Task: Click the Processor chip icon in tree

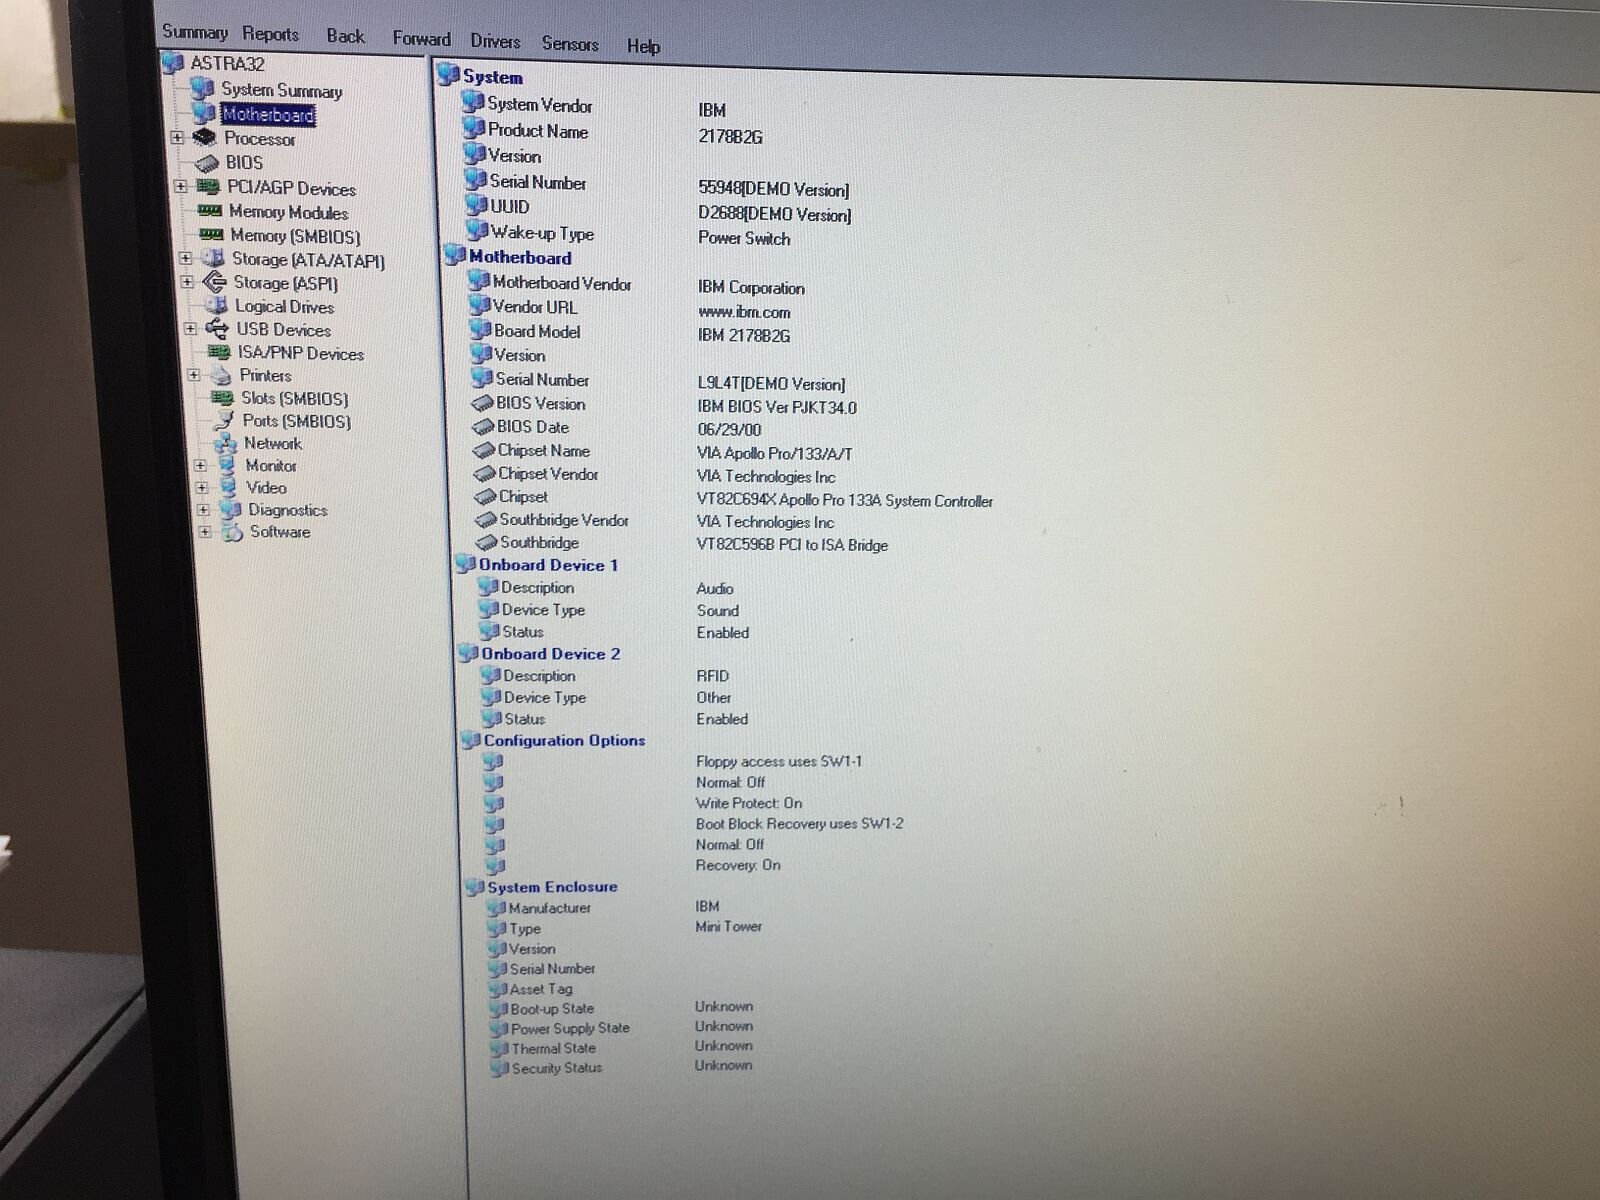Action: point(204,138)
